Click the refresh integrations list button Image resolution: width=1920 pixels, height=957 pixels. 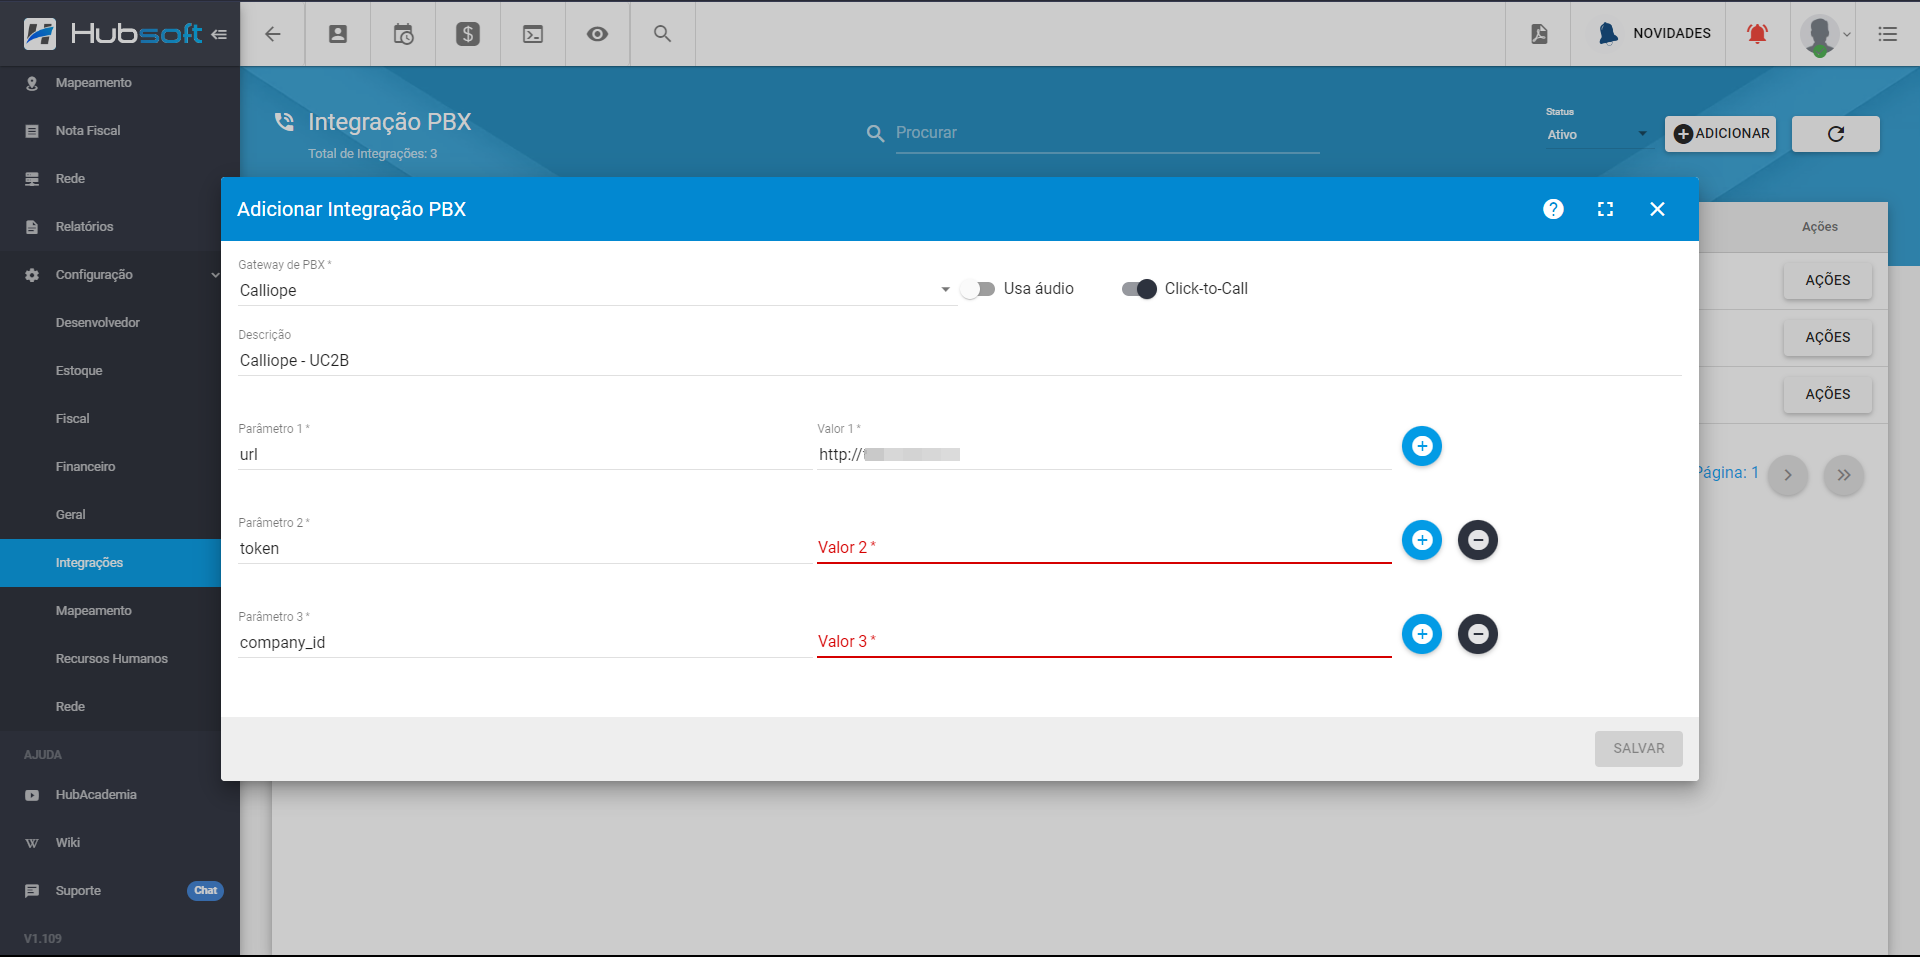pos(1836,134)
